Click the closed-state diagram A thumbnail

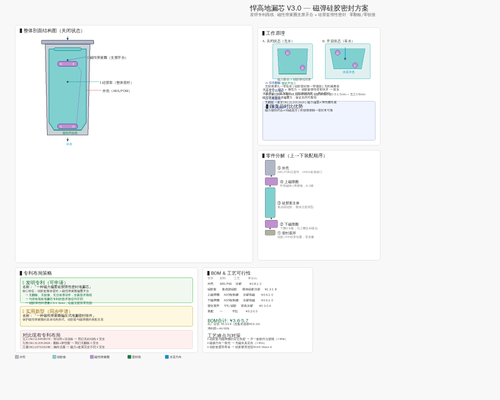click(x=293, y=61)
